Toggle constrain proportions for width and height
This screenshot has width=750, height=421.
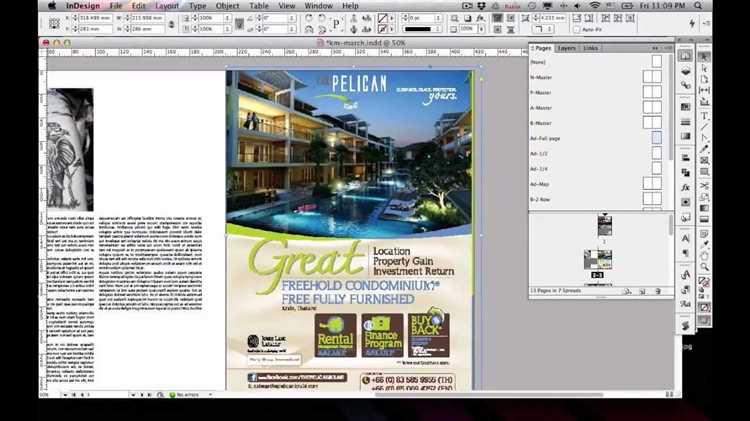pos(171,23)
